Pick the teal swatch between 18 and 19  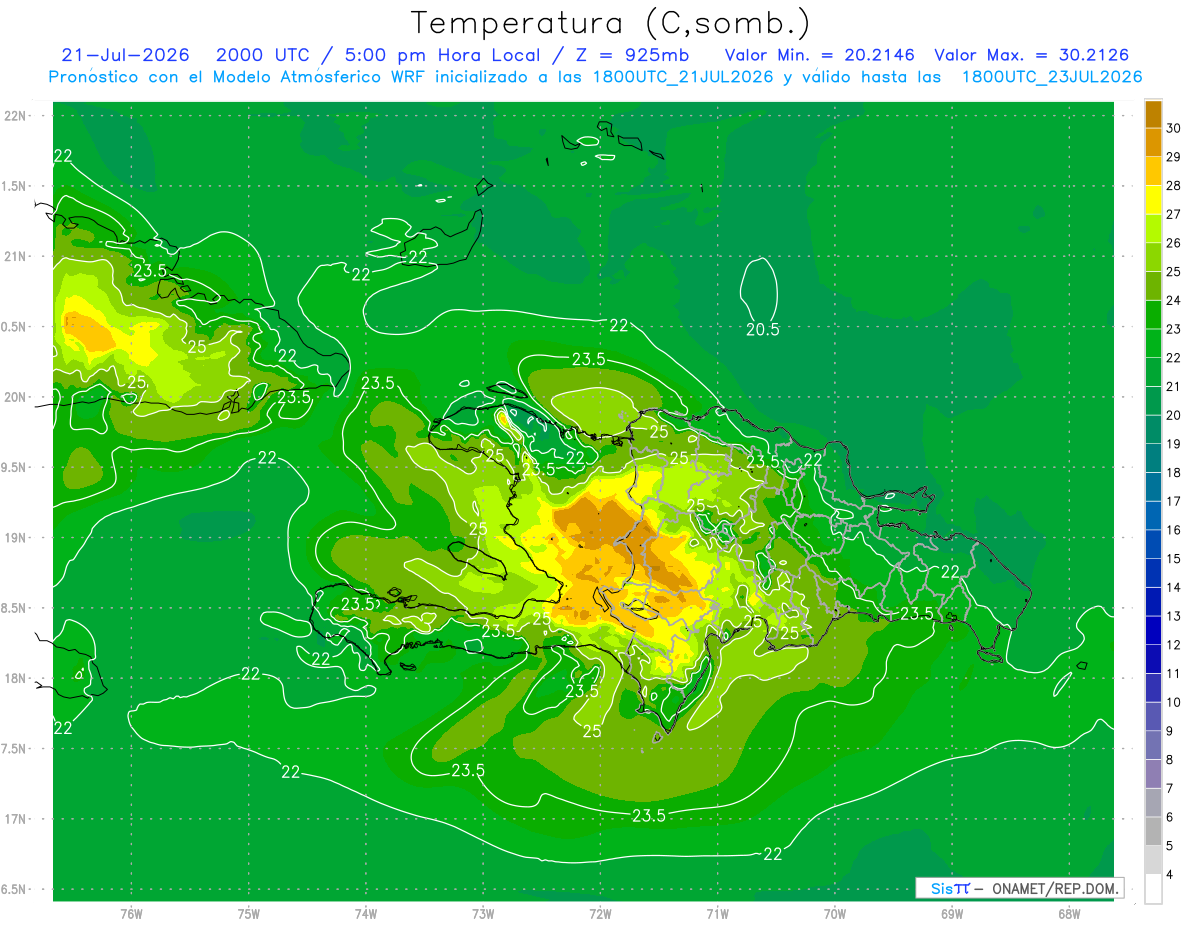1153,458
